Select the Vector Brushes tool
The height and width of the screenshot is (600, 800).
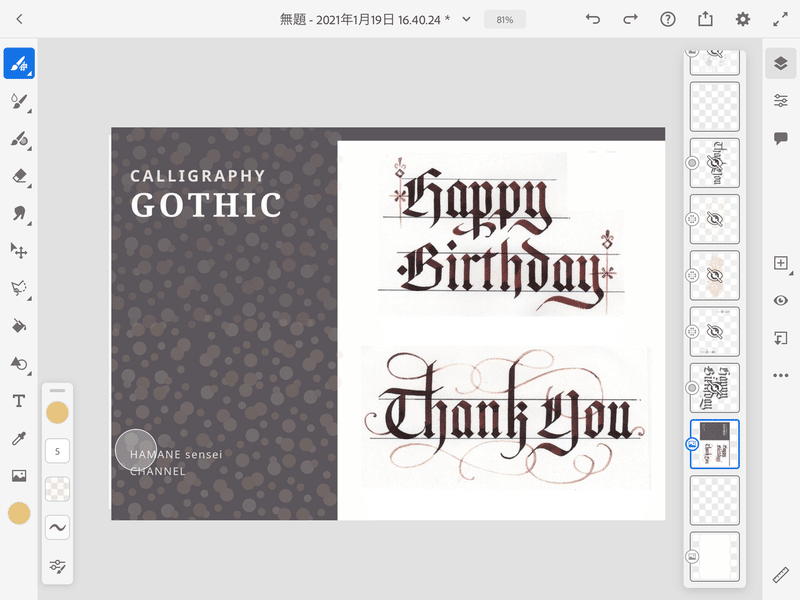click(x=19, y=139)
